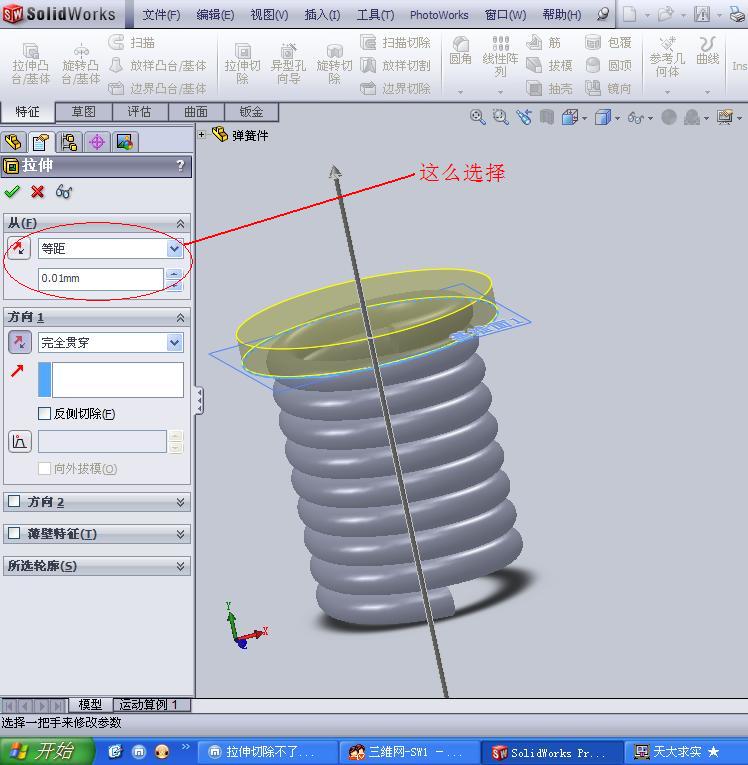
Task: Toggle the draft on/off button
Action: tap(20, 442)
